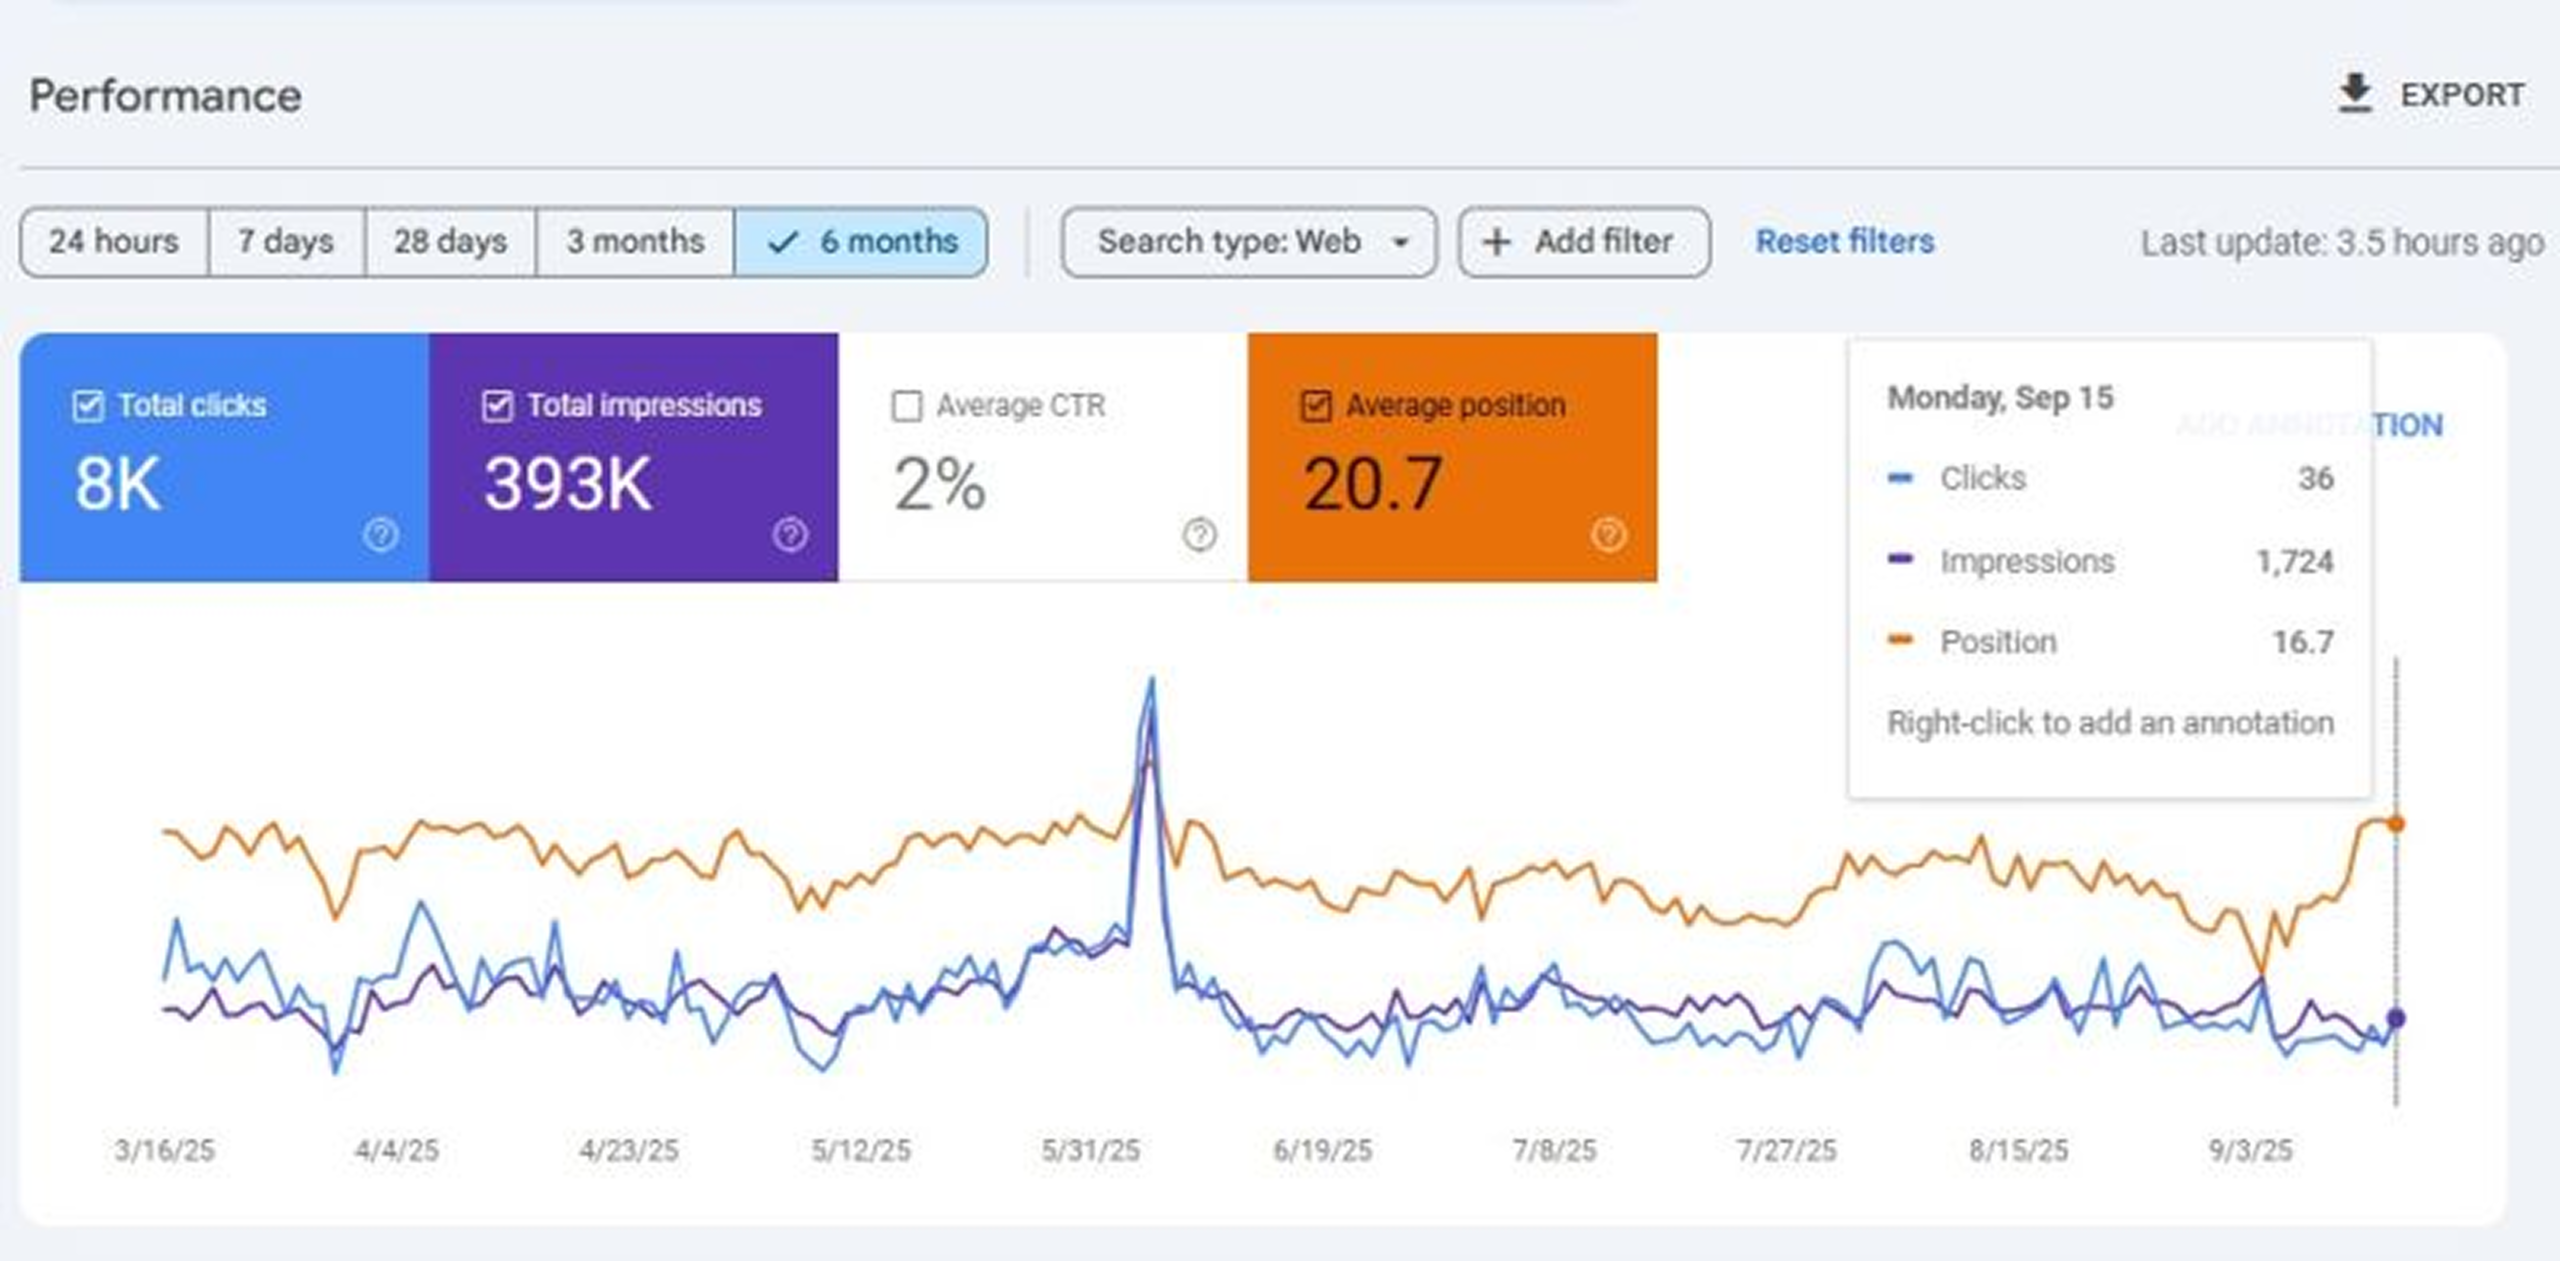Click the Position 16.7 tooltip row
The width and height of the screenshot is (2560, 1261).
2110,641
